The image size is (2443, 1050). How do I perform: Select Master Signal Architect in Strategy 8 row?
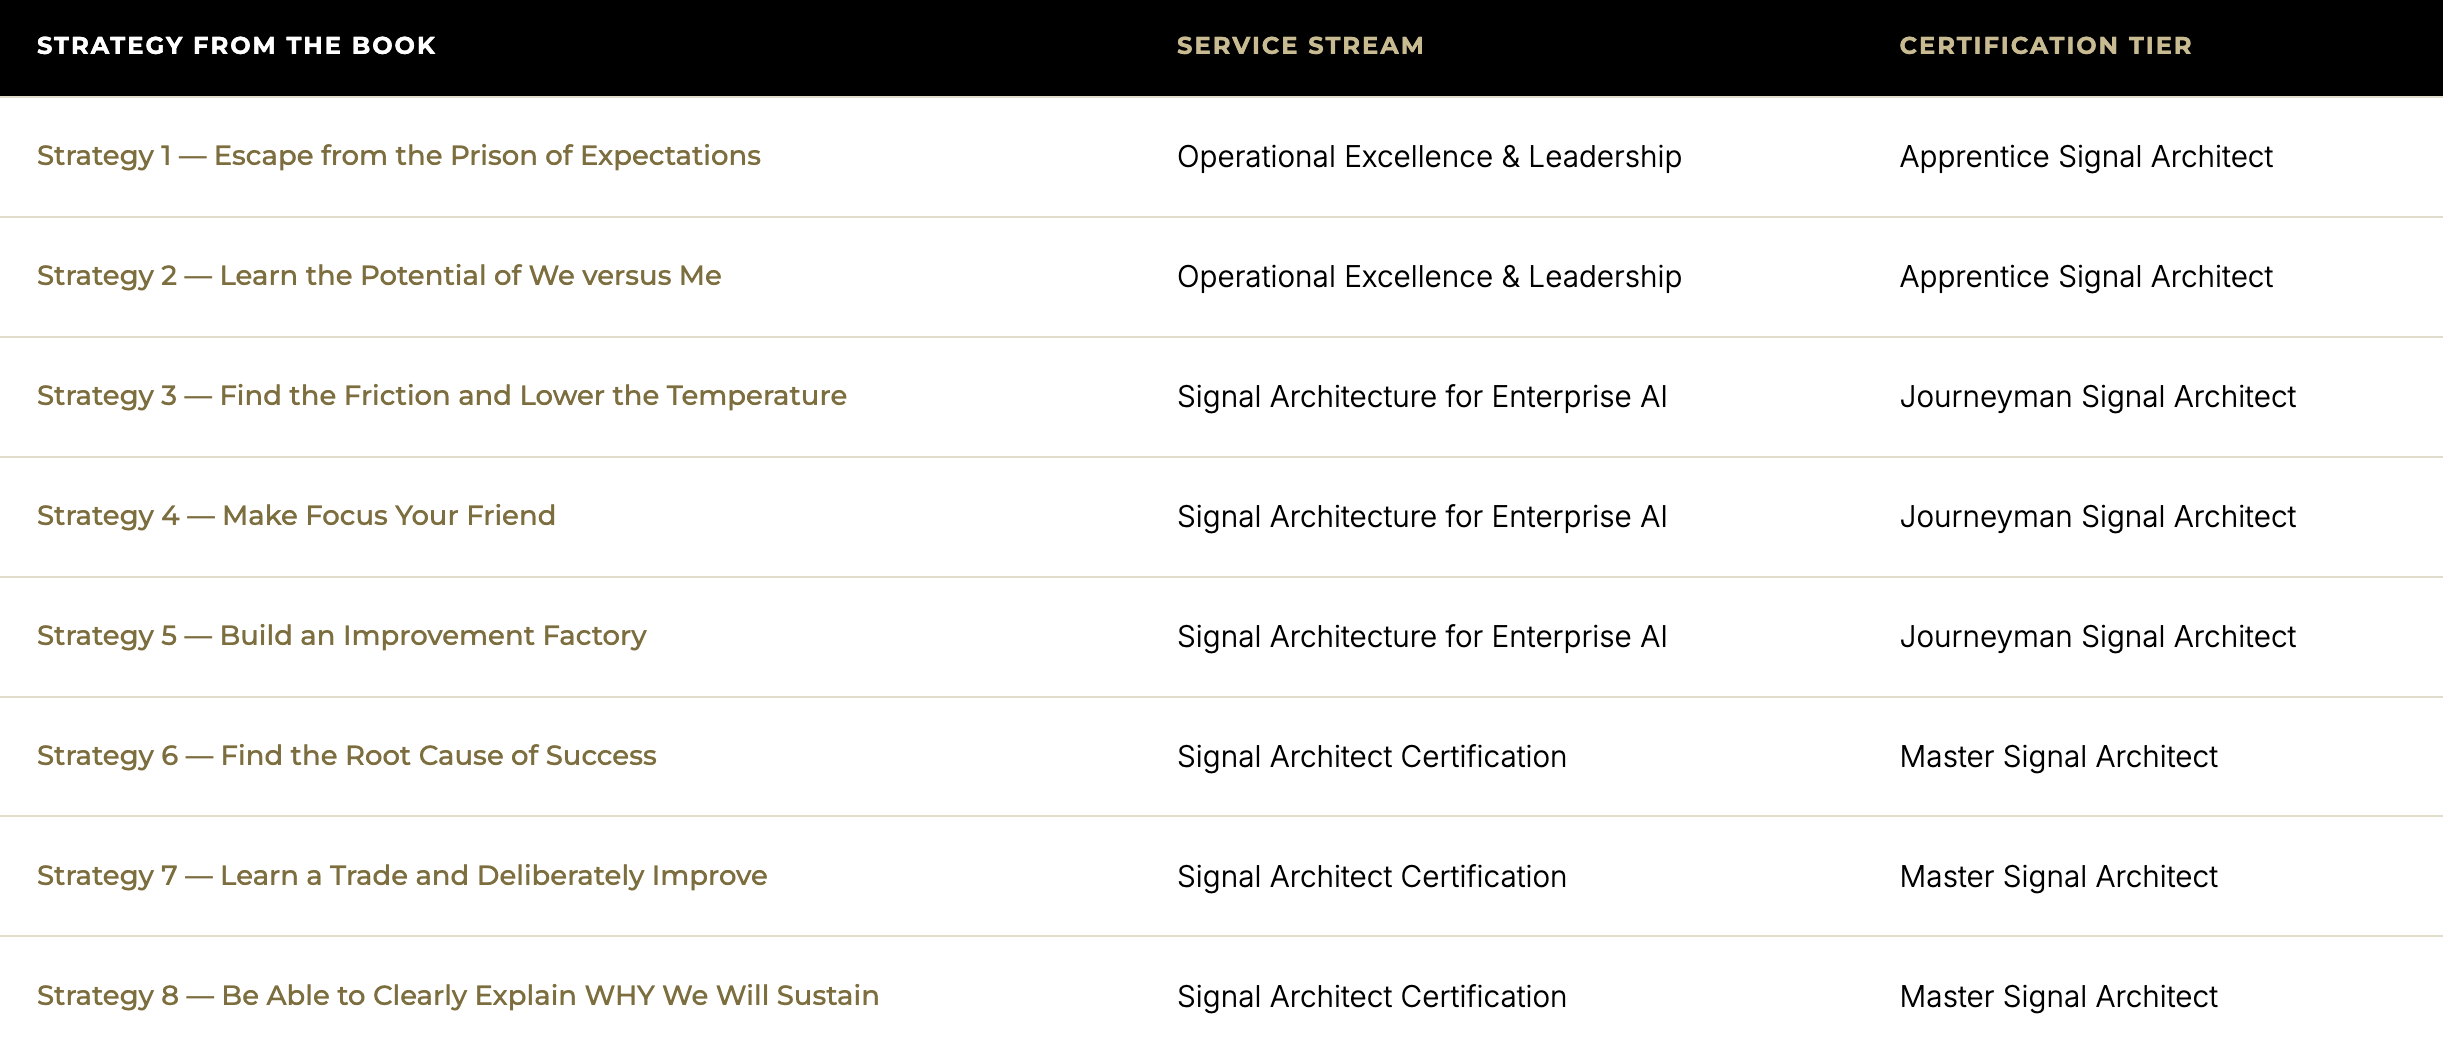coord(2058,997)
